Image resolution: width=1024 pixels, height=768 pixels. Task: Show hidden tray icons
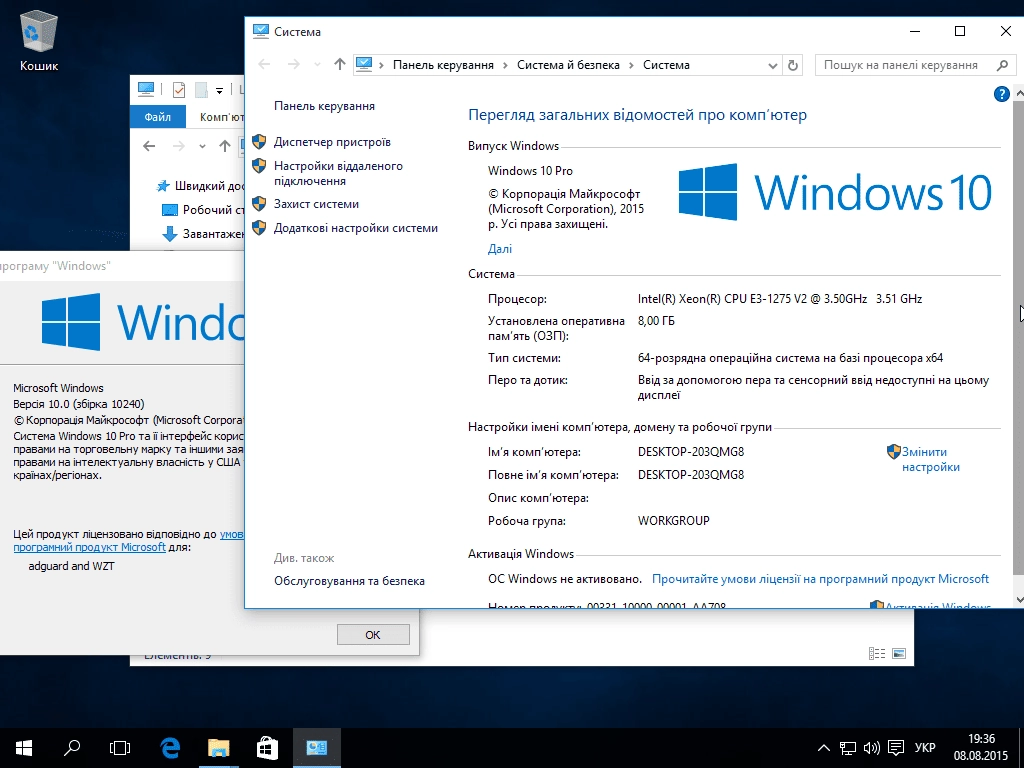tap(824, 748)
